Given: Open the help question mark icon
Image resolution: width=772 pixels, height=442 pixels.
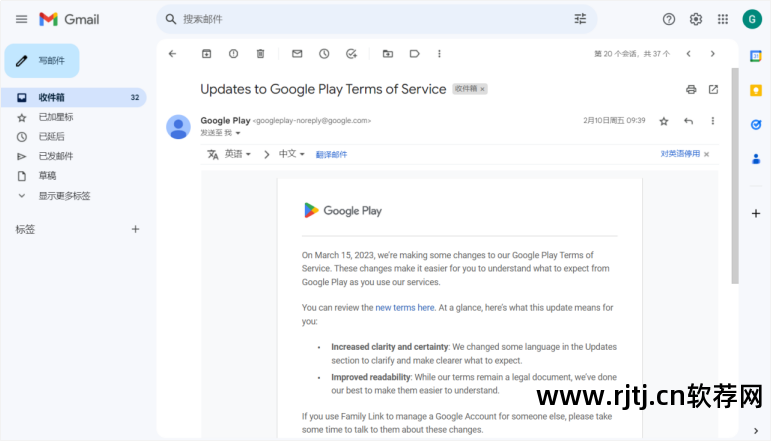Looking at the screenshot, I should [668, 19].
